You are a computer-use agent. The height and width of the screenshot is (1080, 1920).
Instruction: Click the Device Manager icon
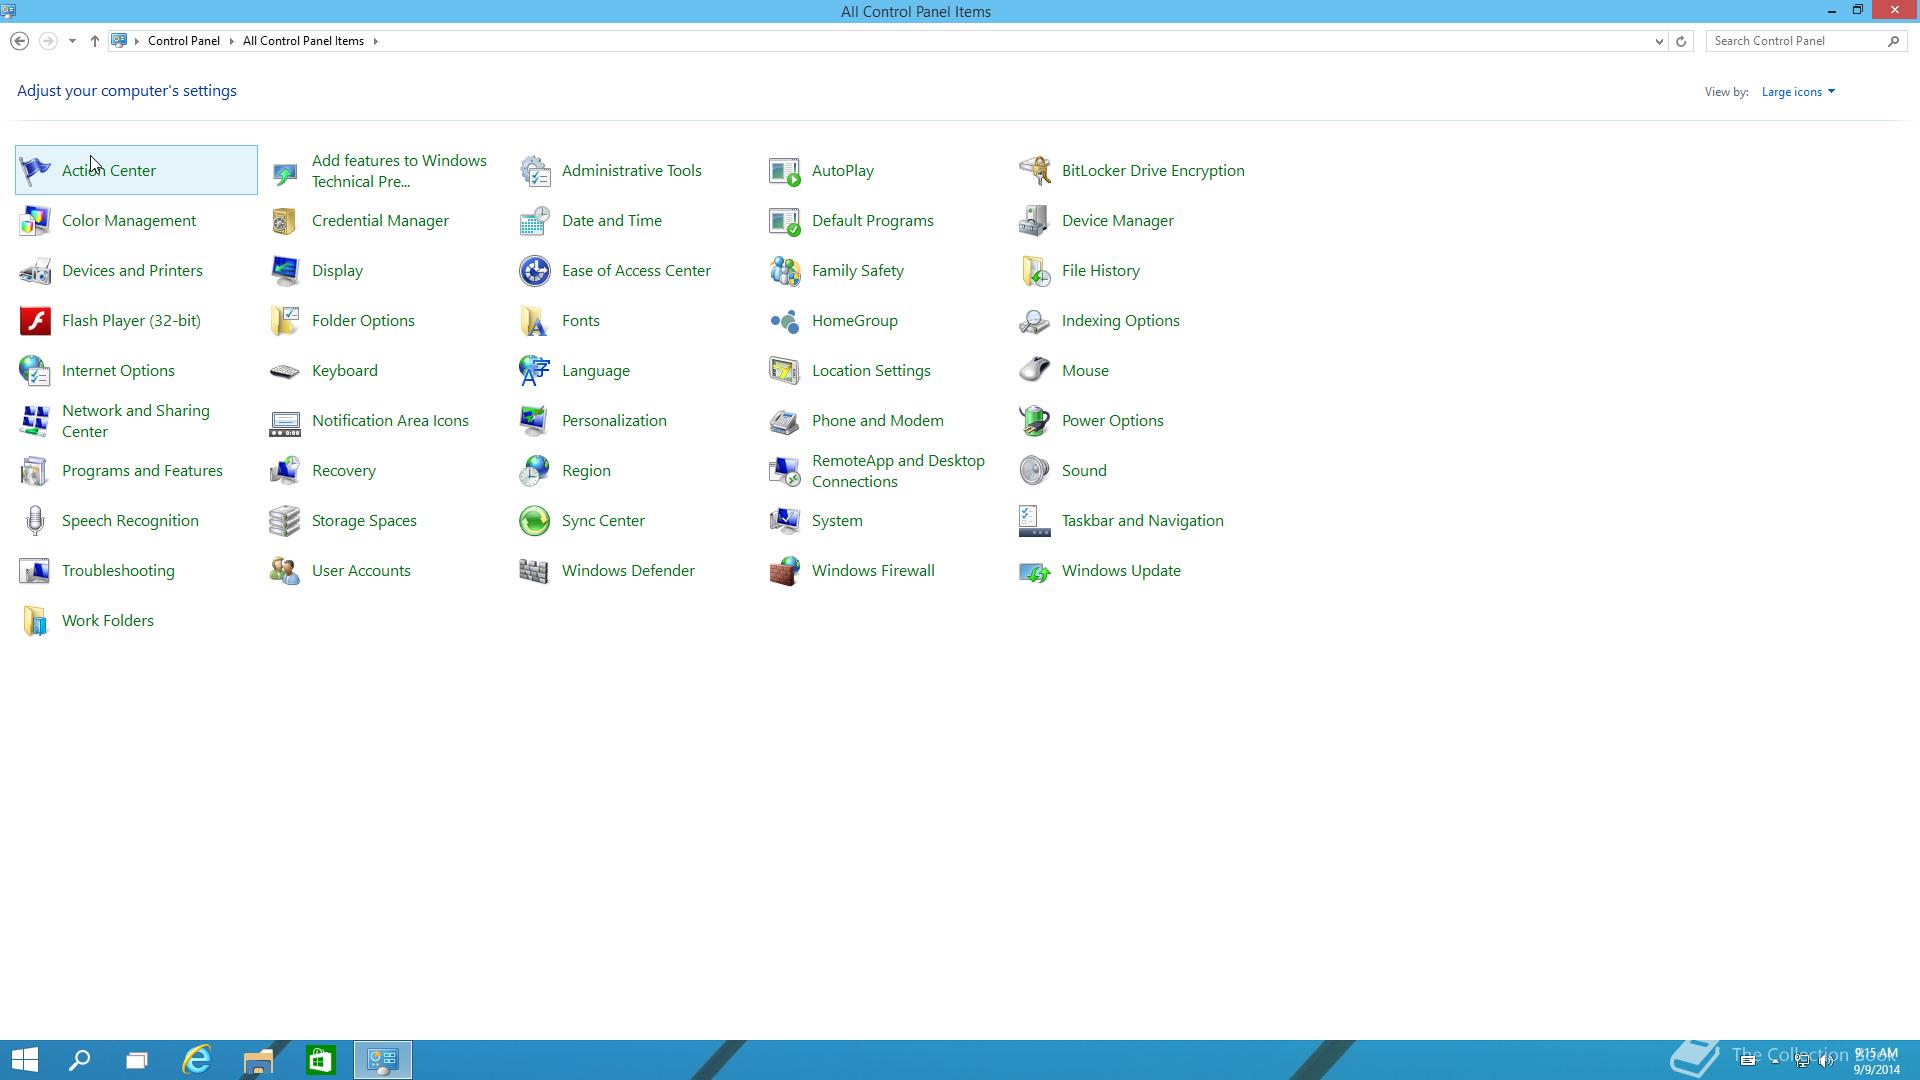[1035, 221]
